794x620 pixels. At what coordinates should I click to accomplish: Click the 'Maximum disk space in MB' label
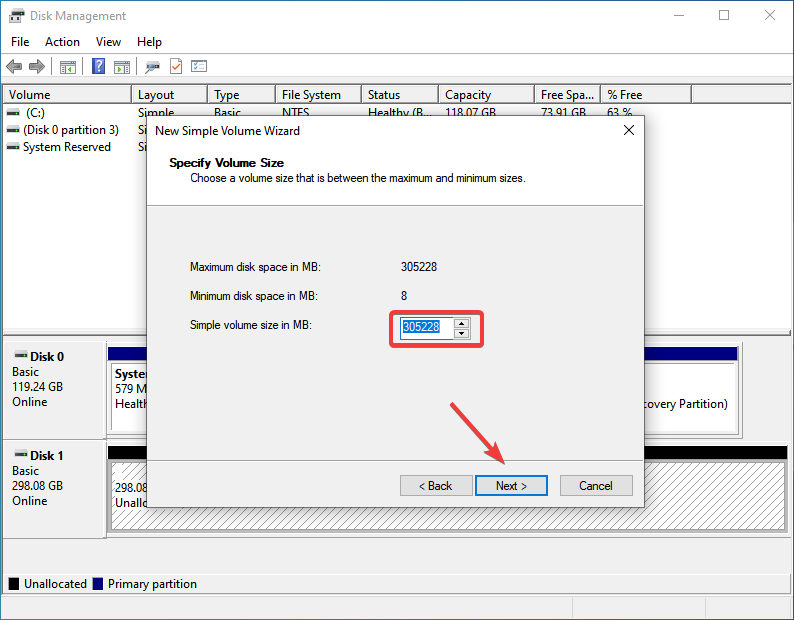[x=255, y=267]
